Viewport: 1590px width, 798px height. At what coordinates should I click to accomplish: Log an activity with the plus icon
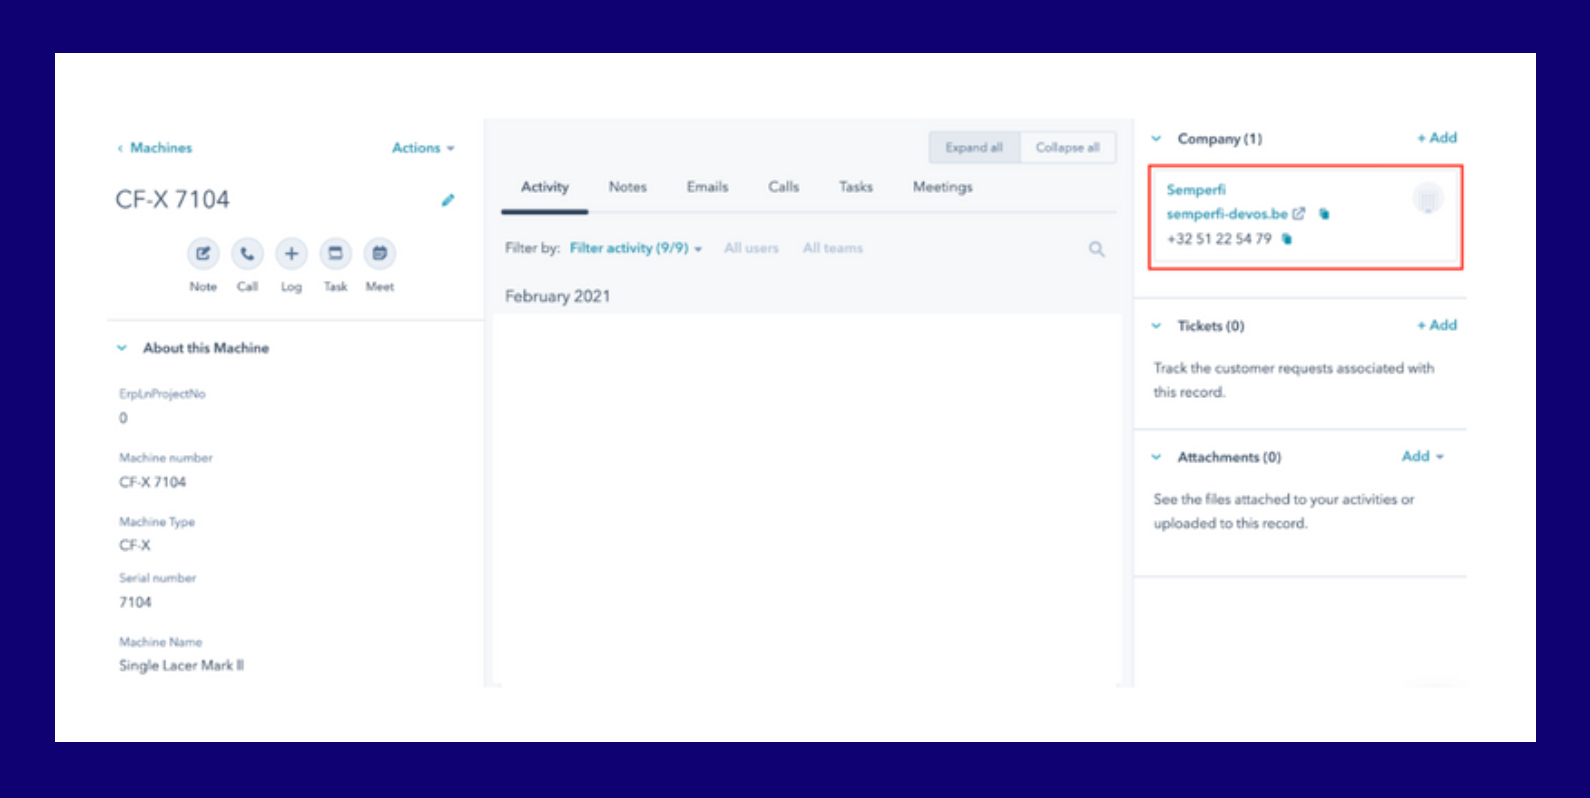291,253
